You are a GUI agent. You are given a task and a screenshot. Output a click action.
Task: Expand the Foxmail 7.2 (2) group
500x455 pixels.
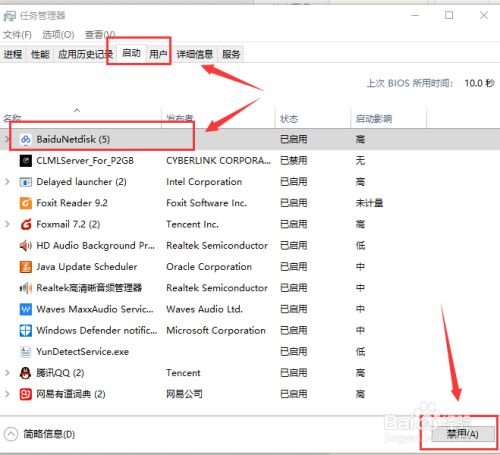[x=7, y=224]
